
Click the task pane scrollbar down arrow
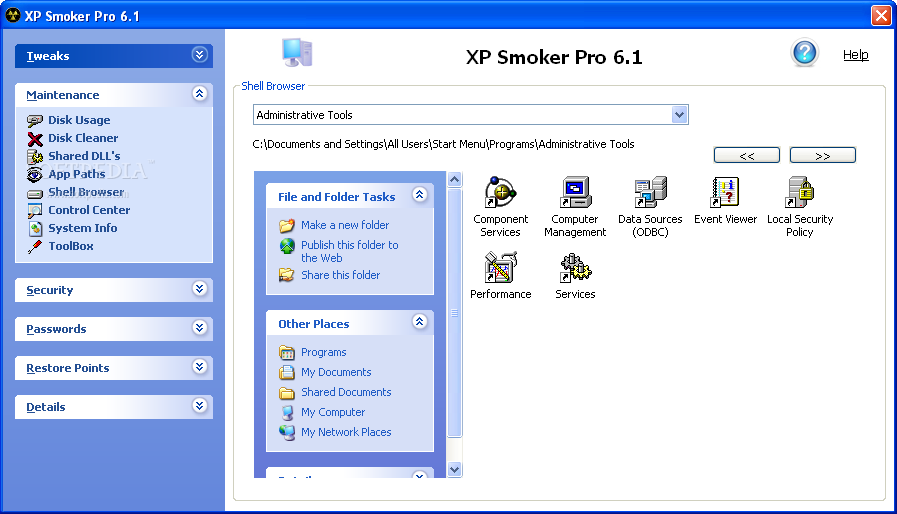454,469
